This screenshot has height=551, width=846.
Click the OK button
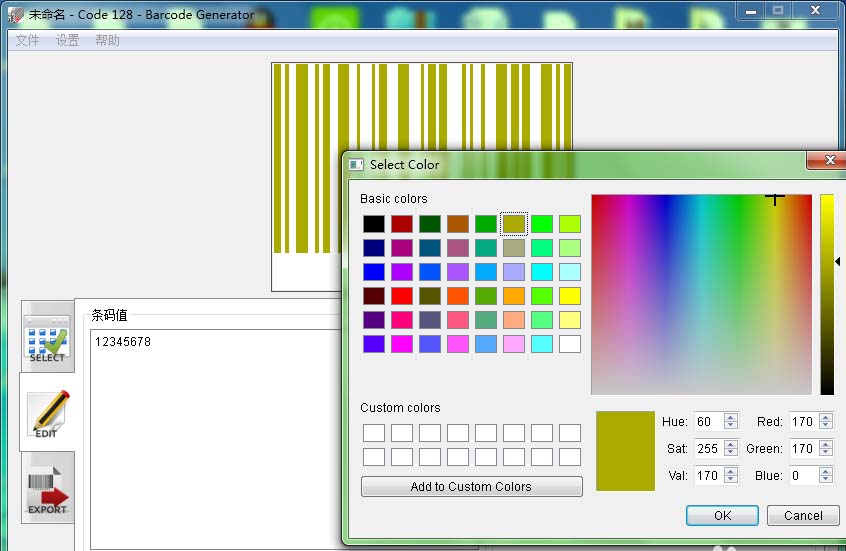pyautogui.click(x=722, y=515)
